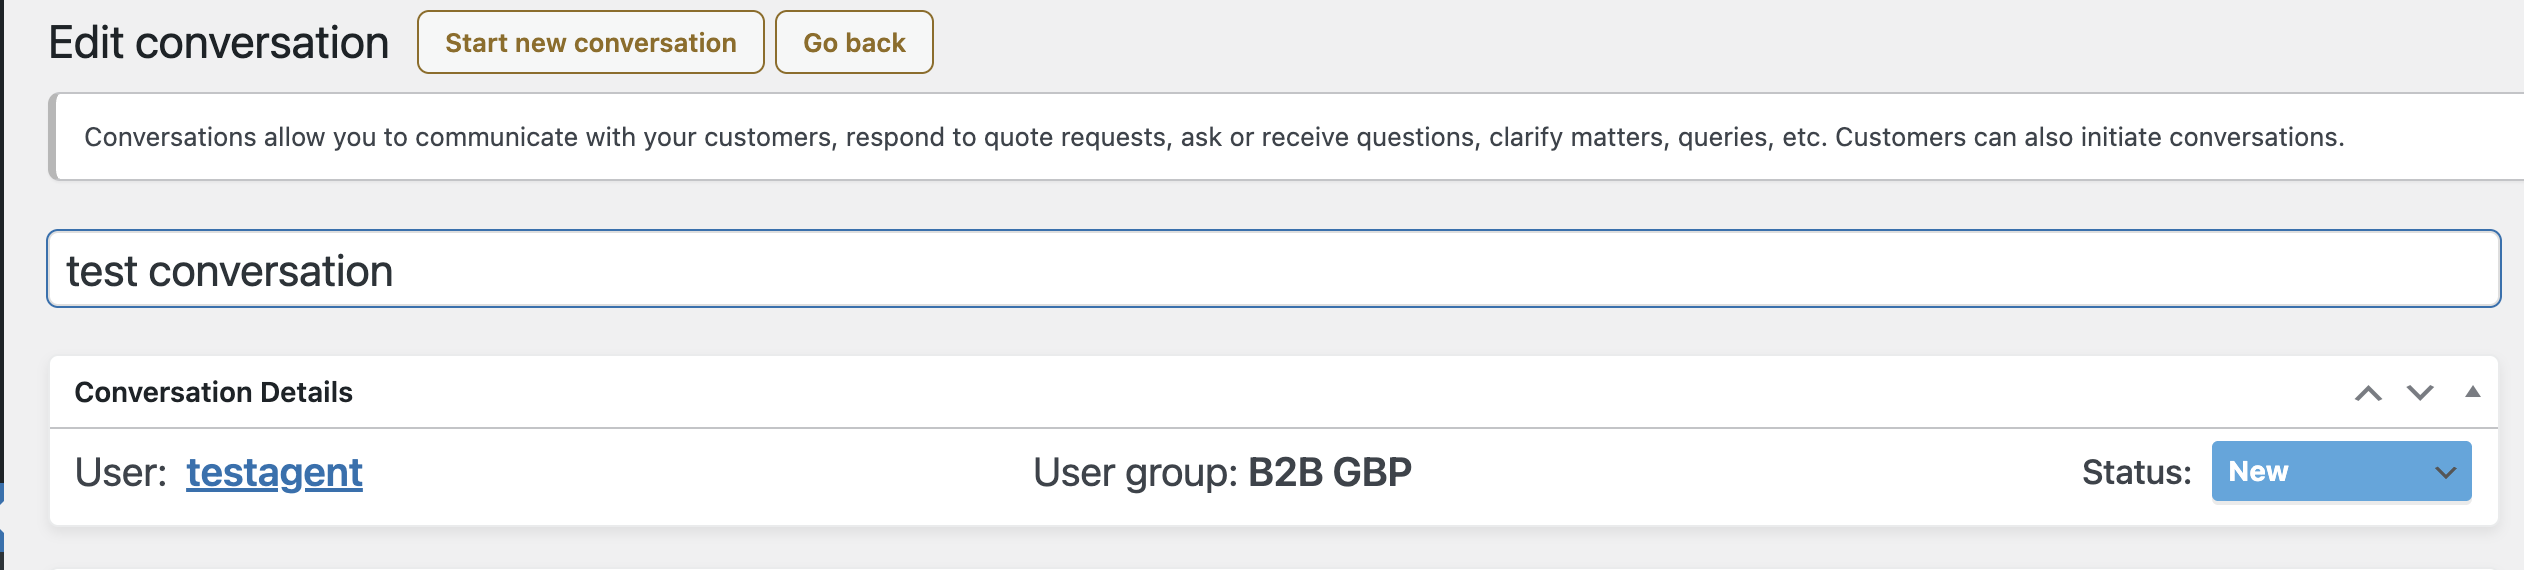2524x570 pixels.
Task: Open the Status dropdown showing New
Action: pos(2340,472)
